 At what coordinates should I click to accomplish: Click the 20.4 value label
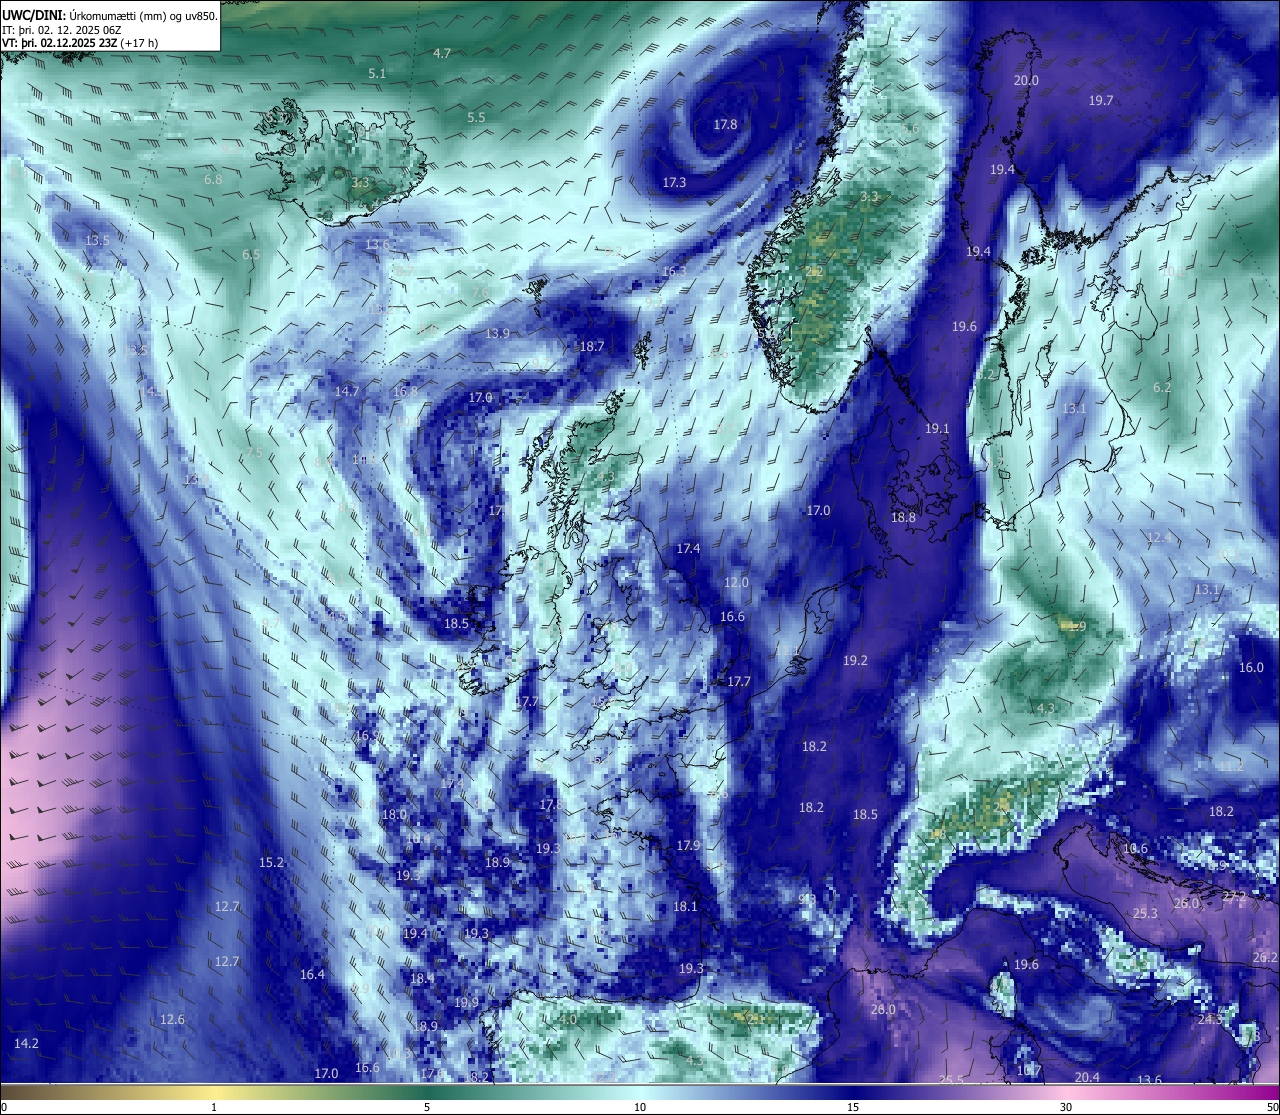[1087, 1078]
